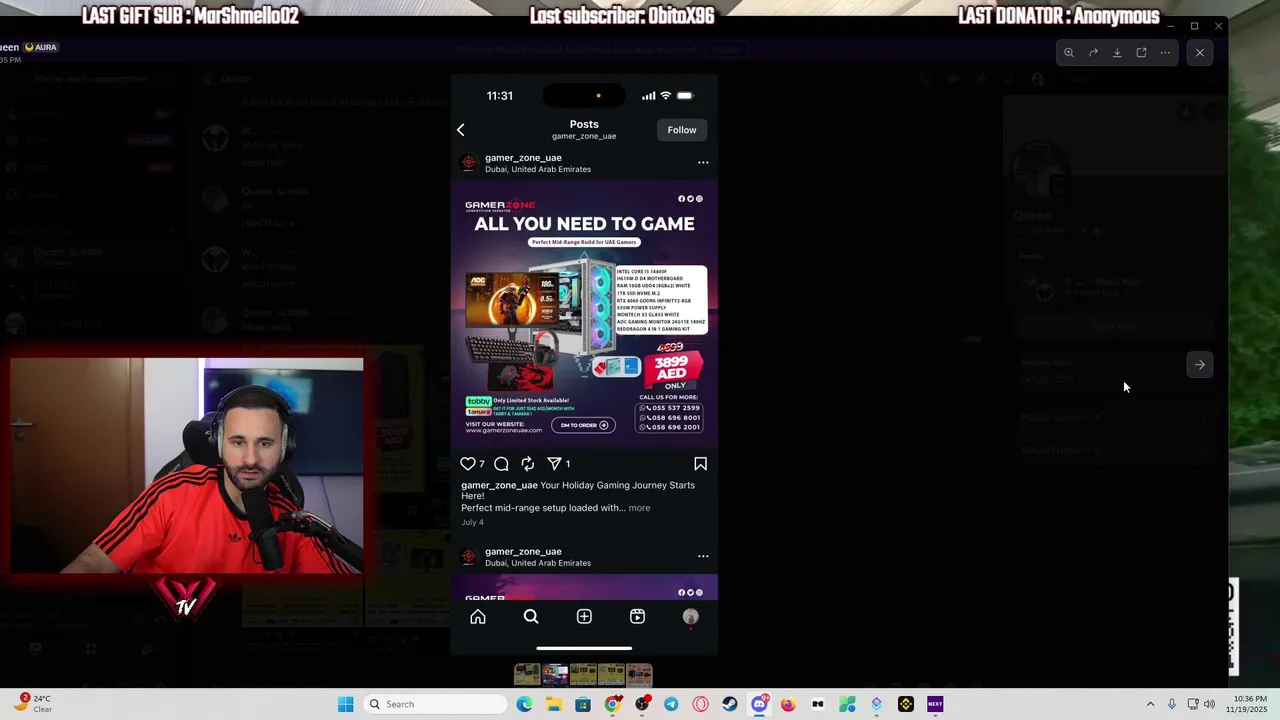Open the weather widget showing 24°C
The height and width of the screenshot is (720, 1280).
[34, 704]
